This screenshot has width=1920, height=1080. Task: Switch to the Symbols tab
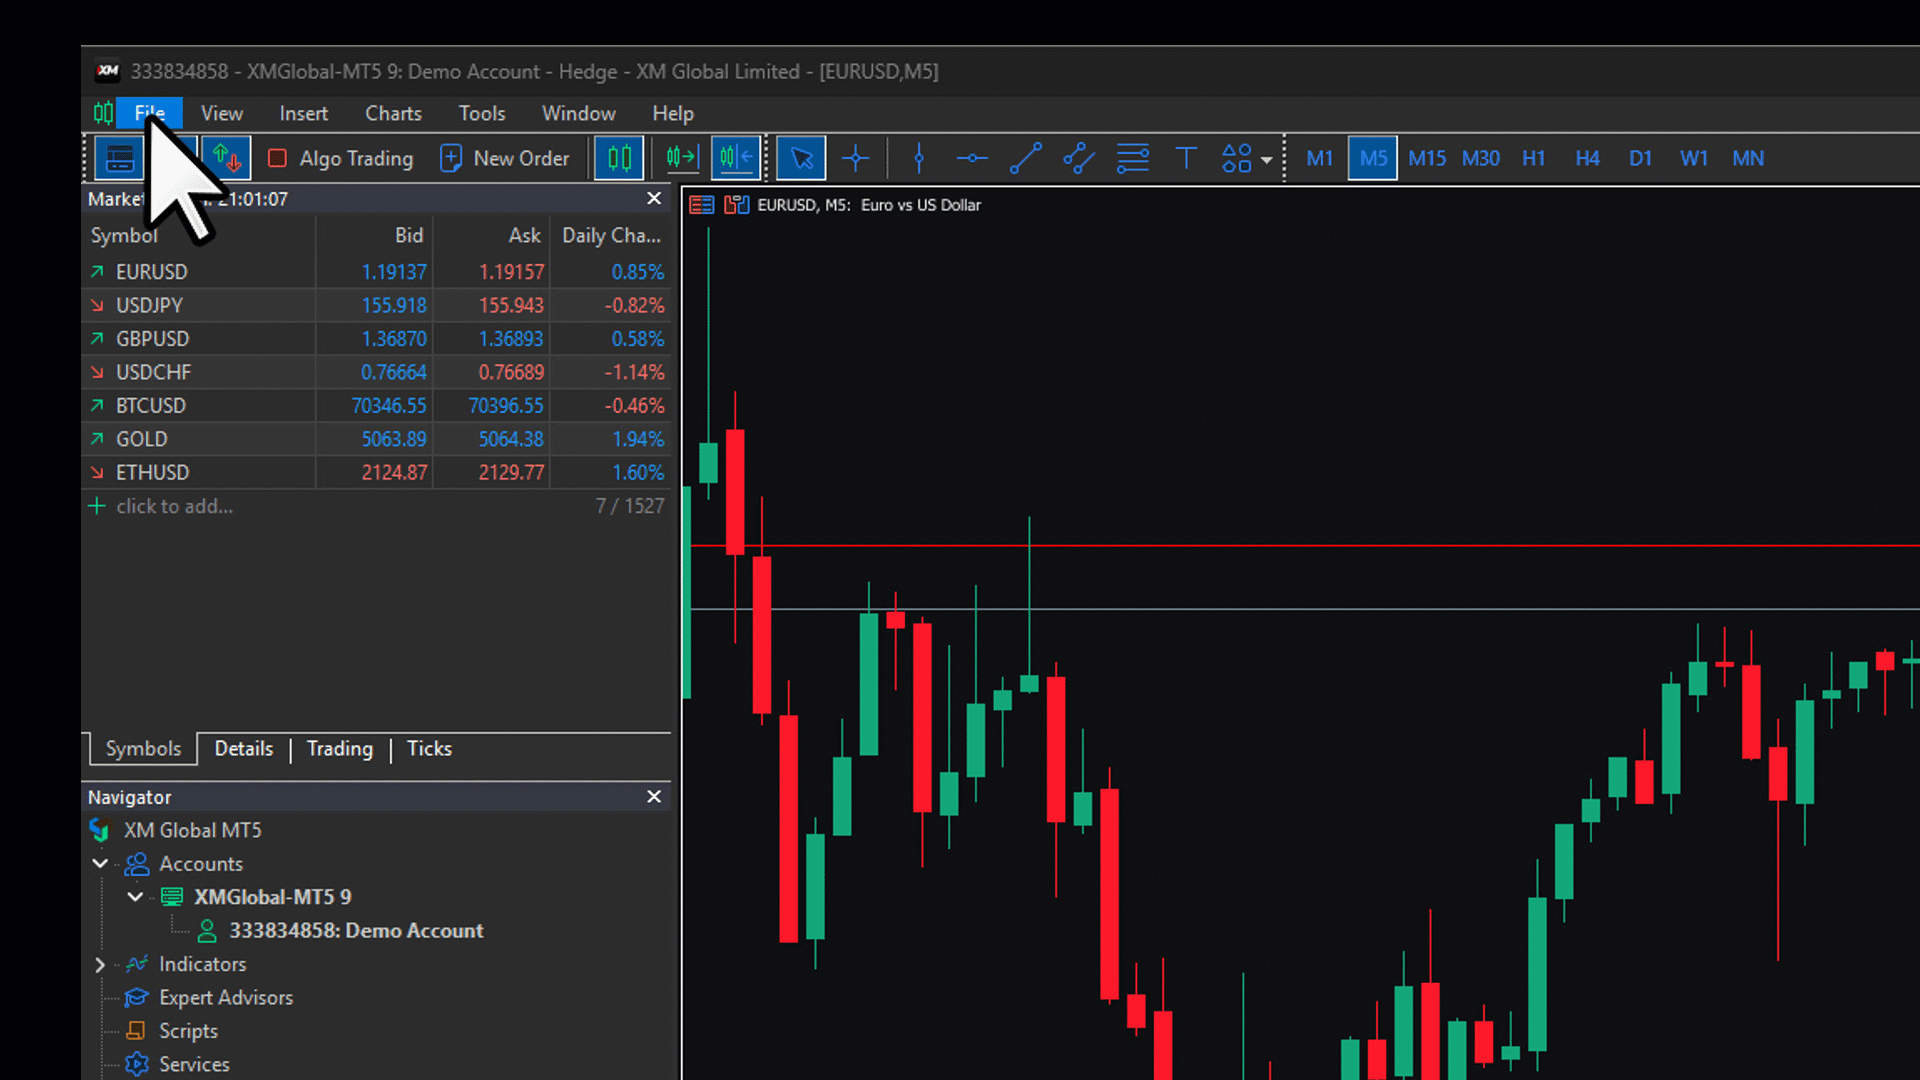click(144, 748)
